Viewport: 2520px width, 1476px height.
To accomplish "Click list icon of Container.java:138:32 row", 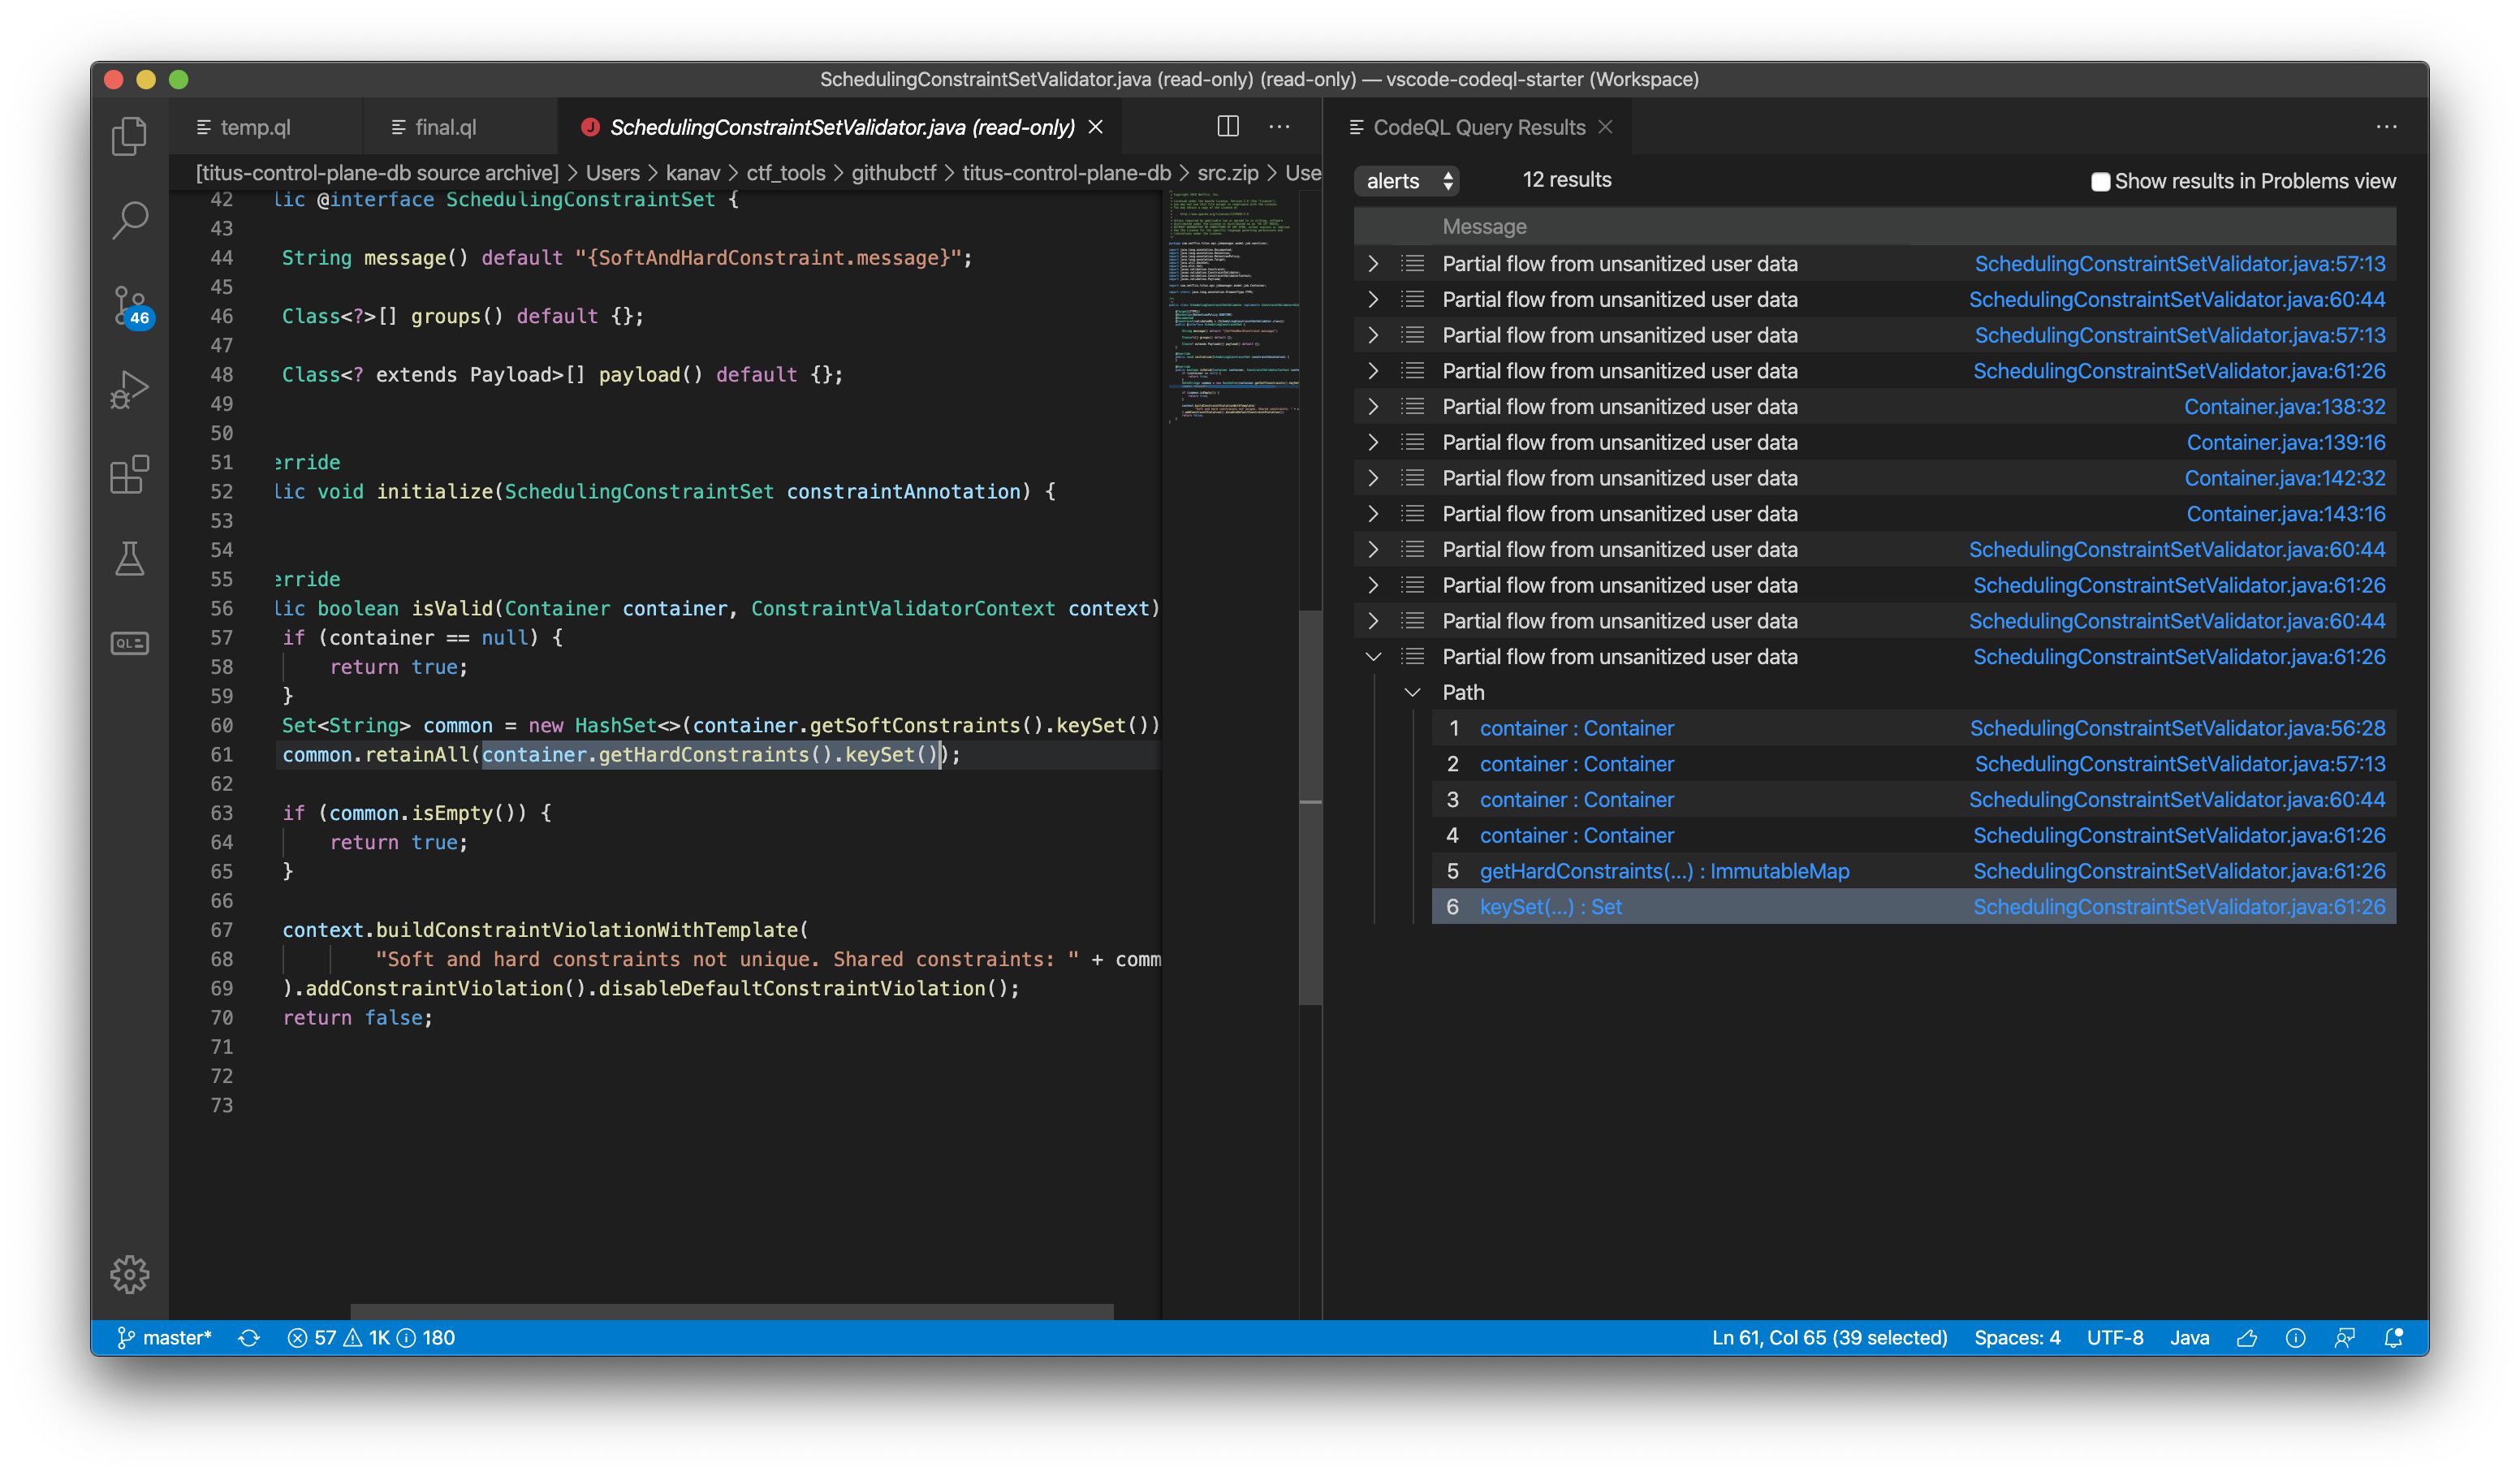I will (x=1412, y=407).
